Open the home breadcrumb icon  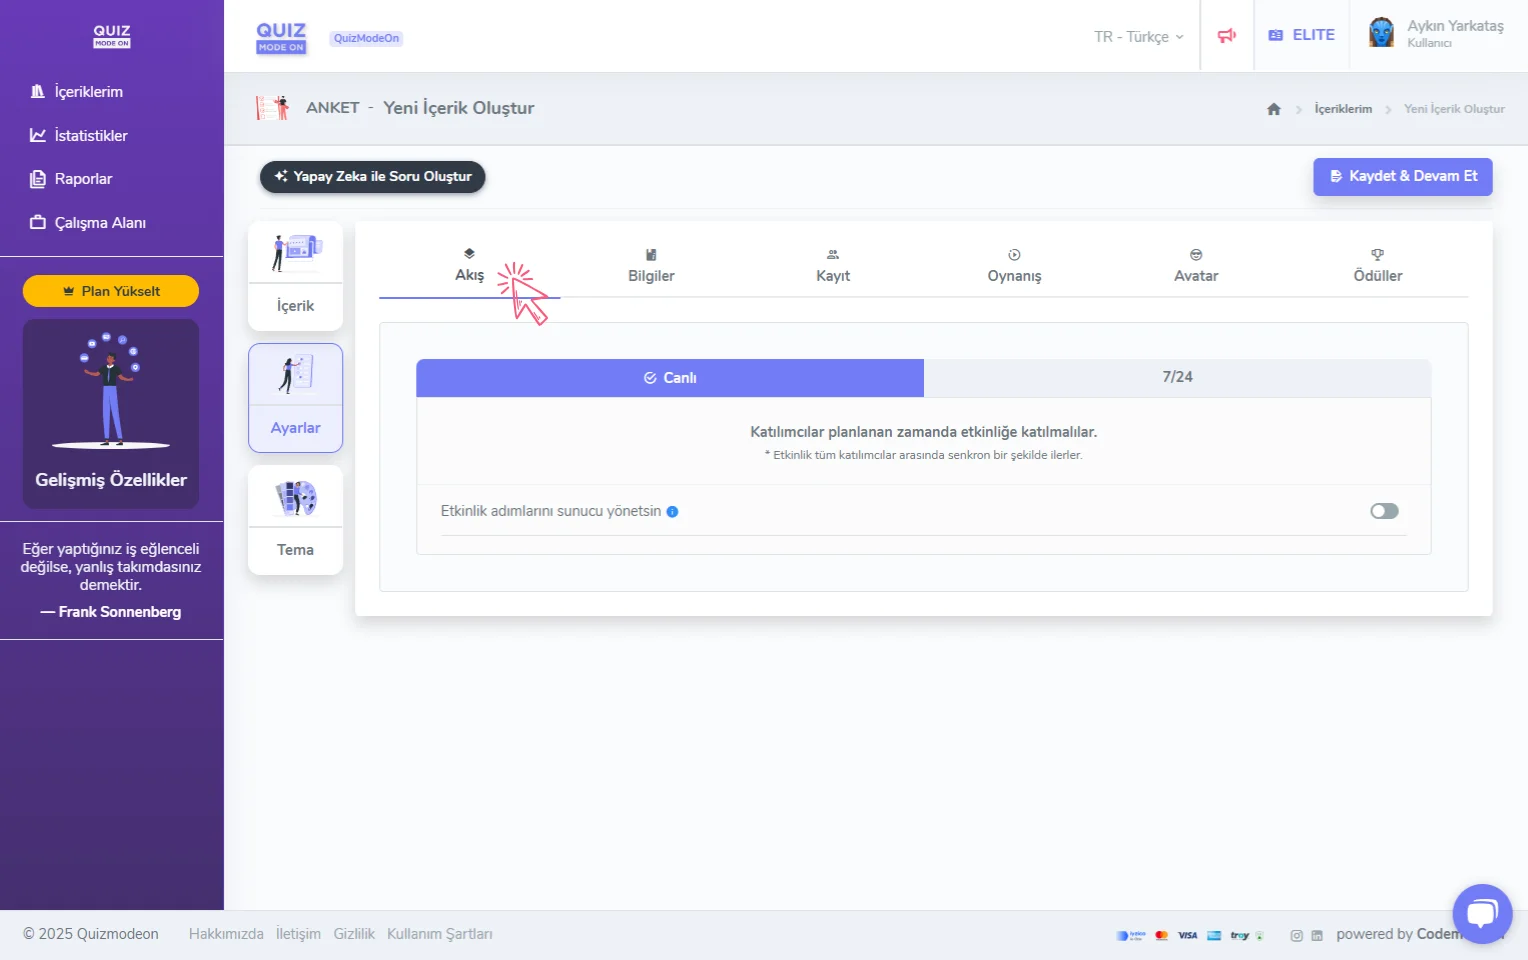(1273, 109)
